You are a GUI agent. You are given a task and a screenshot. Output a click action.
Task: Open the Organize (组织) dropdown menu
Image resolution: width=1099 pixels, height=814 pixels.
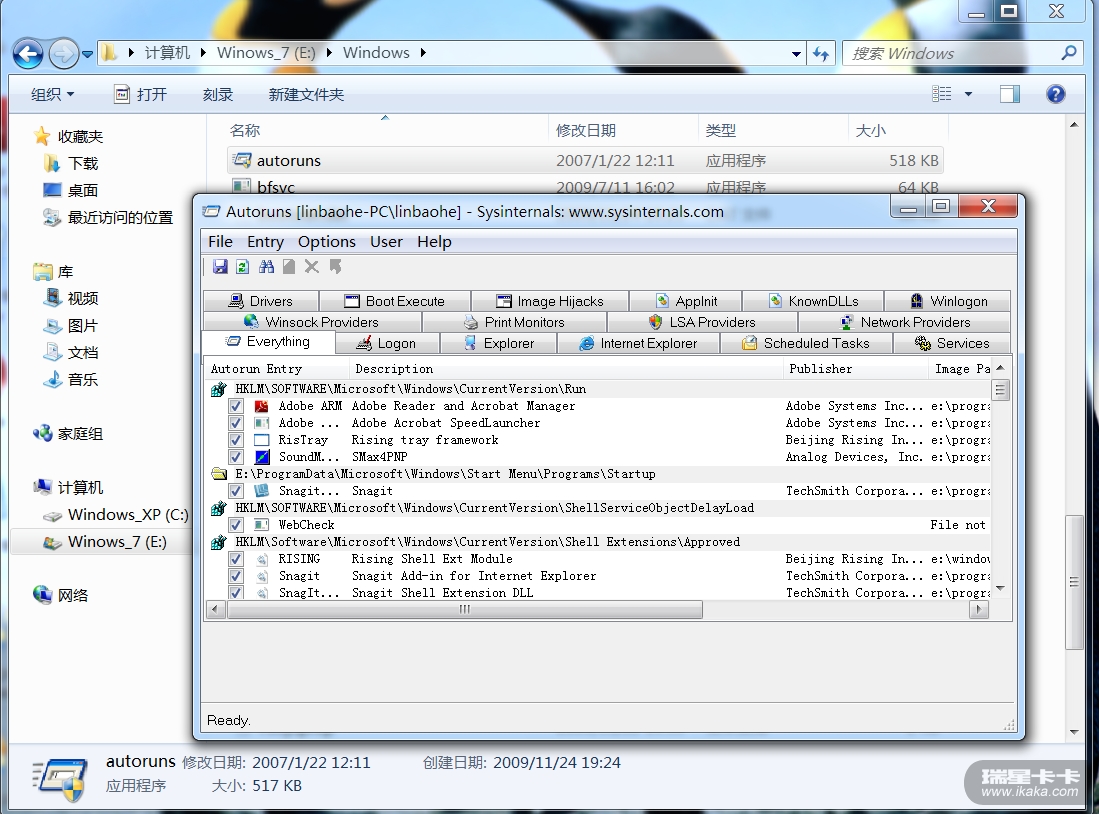coord(53,94)
